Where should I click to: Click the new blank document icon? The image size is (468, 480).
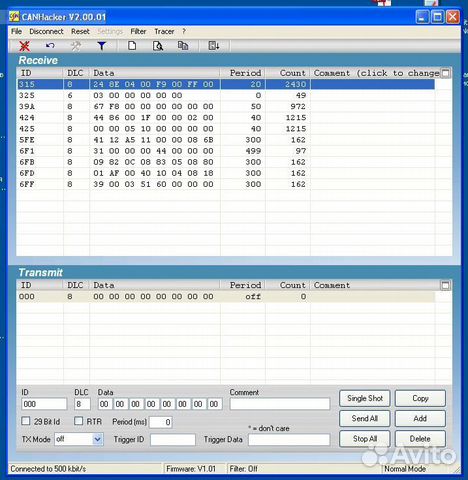pos(132,45)
